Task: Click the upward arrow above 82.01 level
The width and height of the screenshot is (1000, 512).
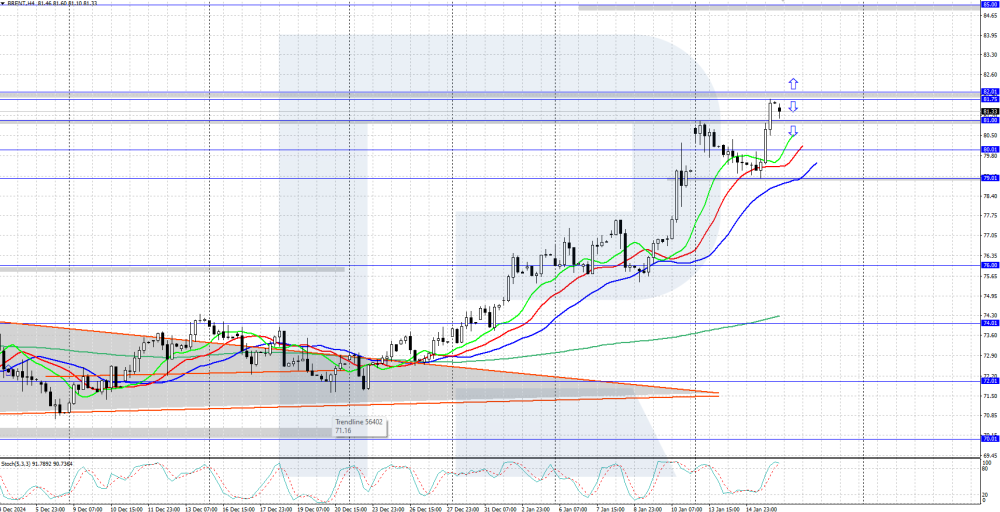Action: click(792, 84)
